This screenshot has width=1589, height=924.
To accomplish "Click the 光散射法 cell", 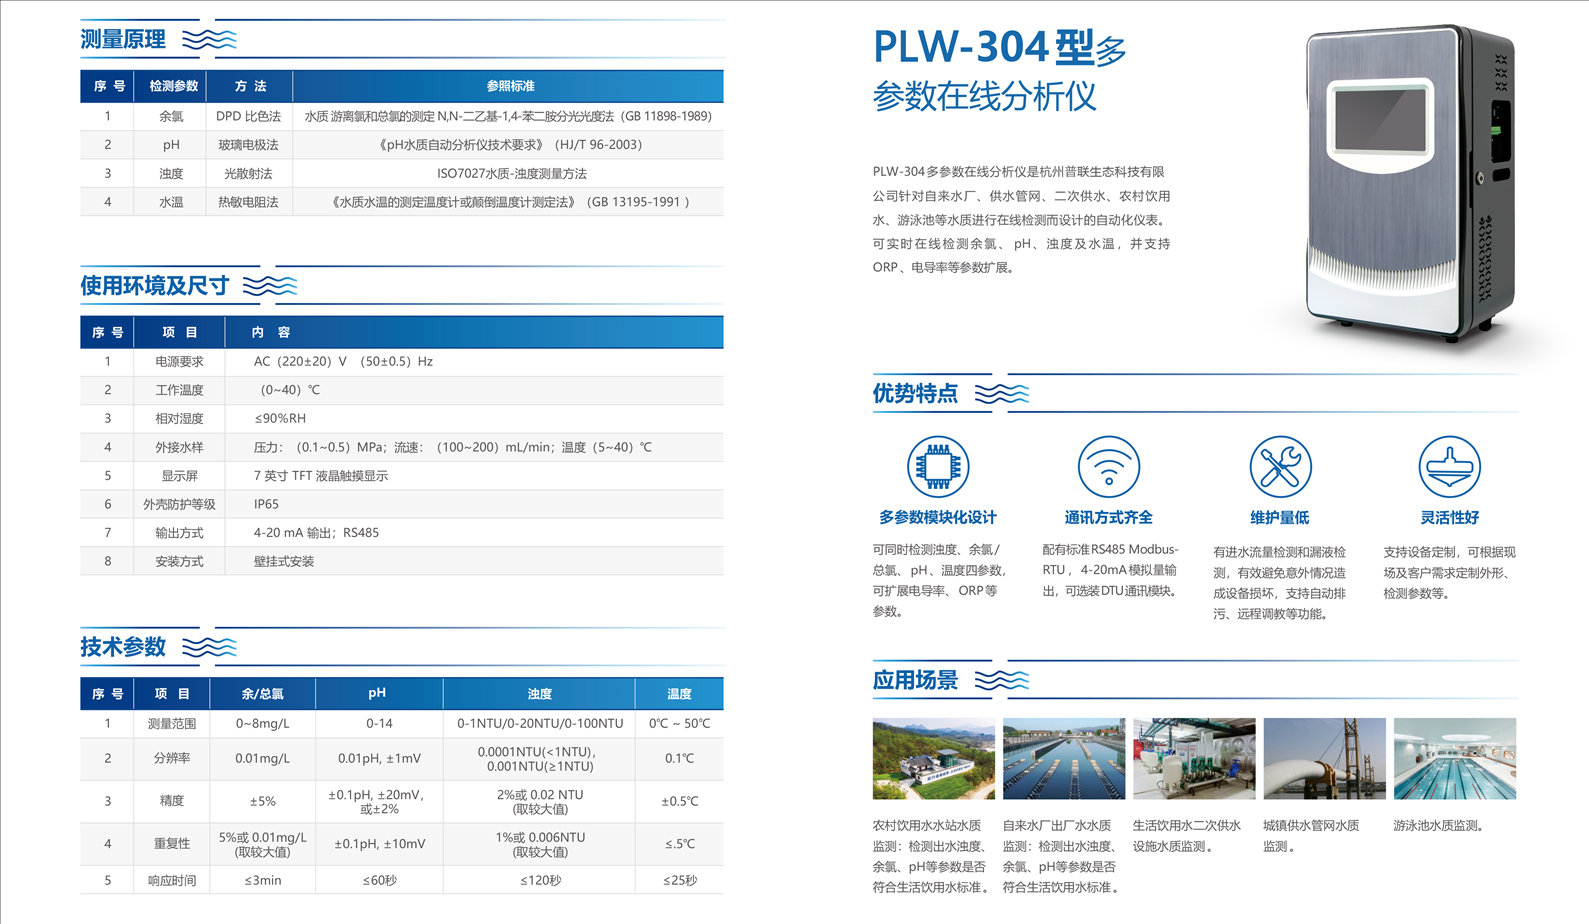I will pyautogui.click(x=248, y=173).
